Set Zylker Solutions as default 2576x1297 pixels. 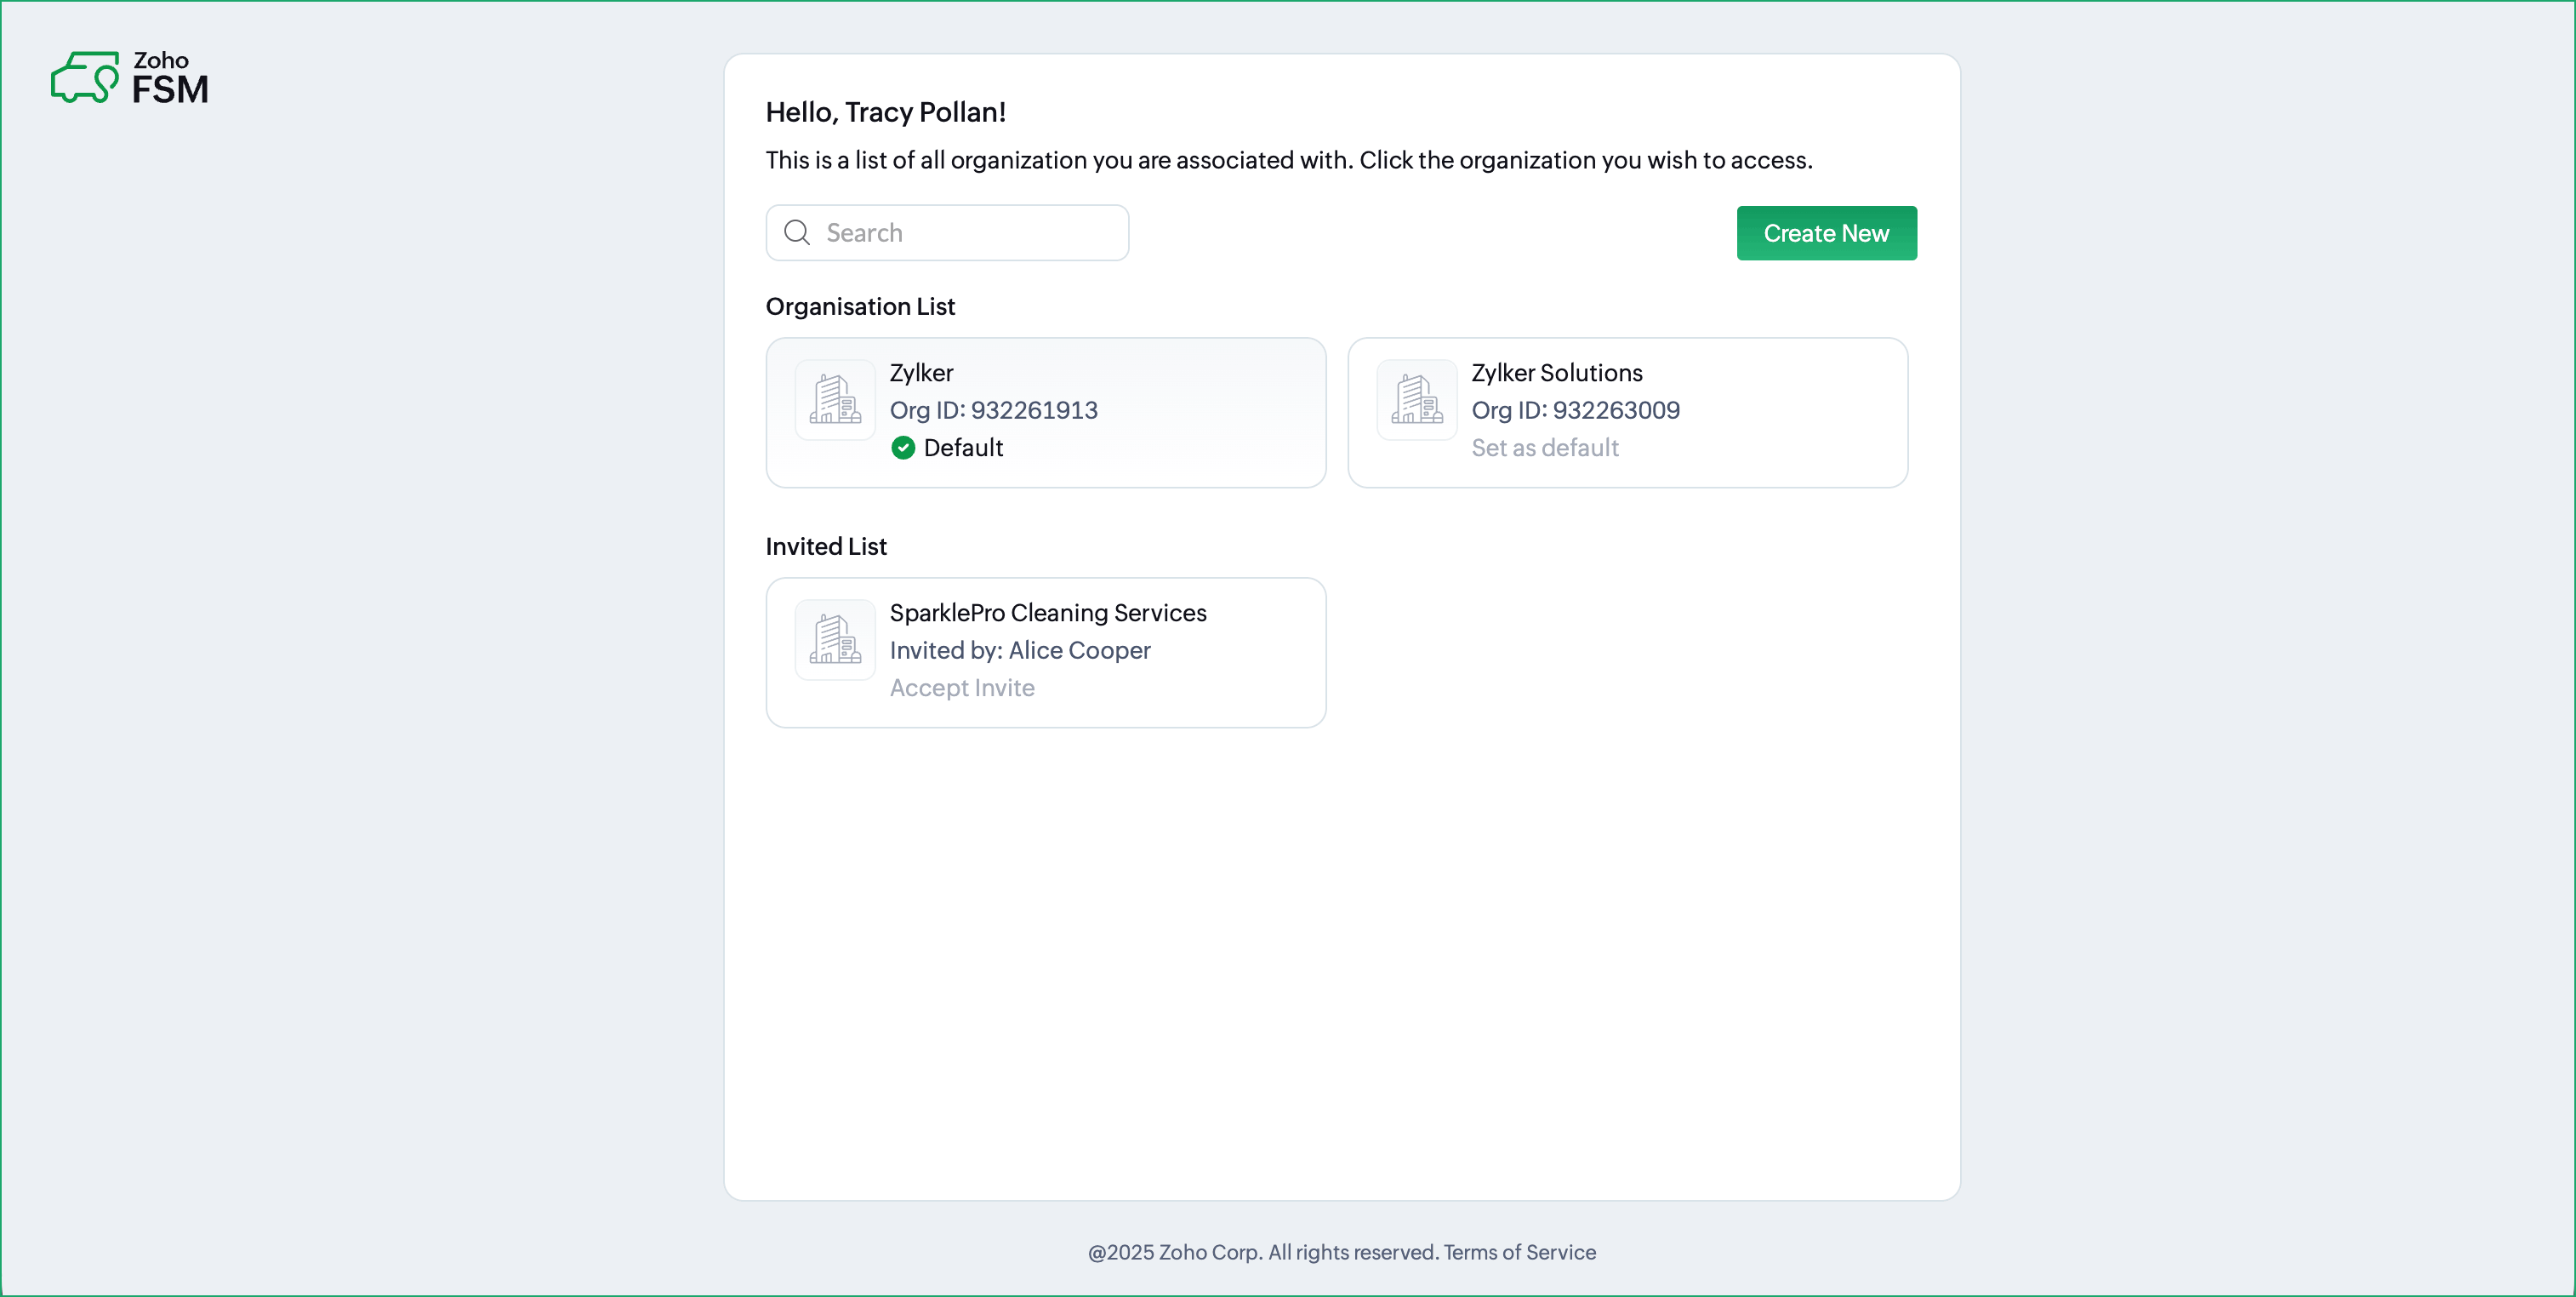tap(1545, 448)
